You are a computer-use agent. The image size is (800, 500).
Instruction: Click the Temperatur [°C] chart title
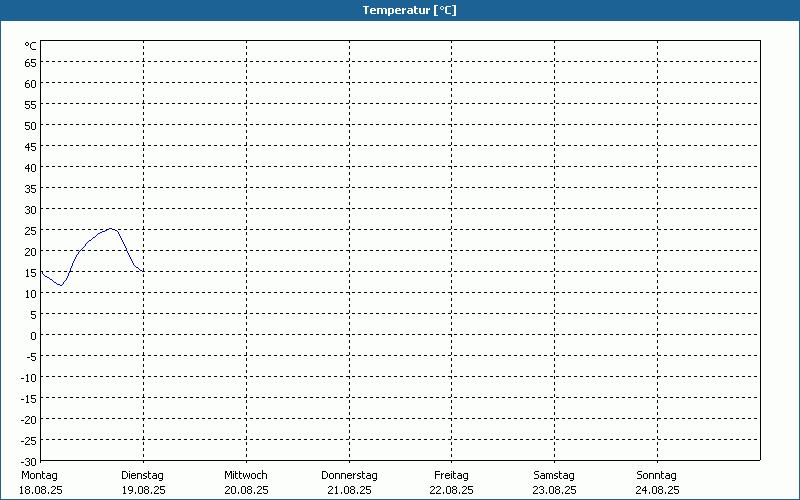pos(409,10)
